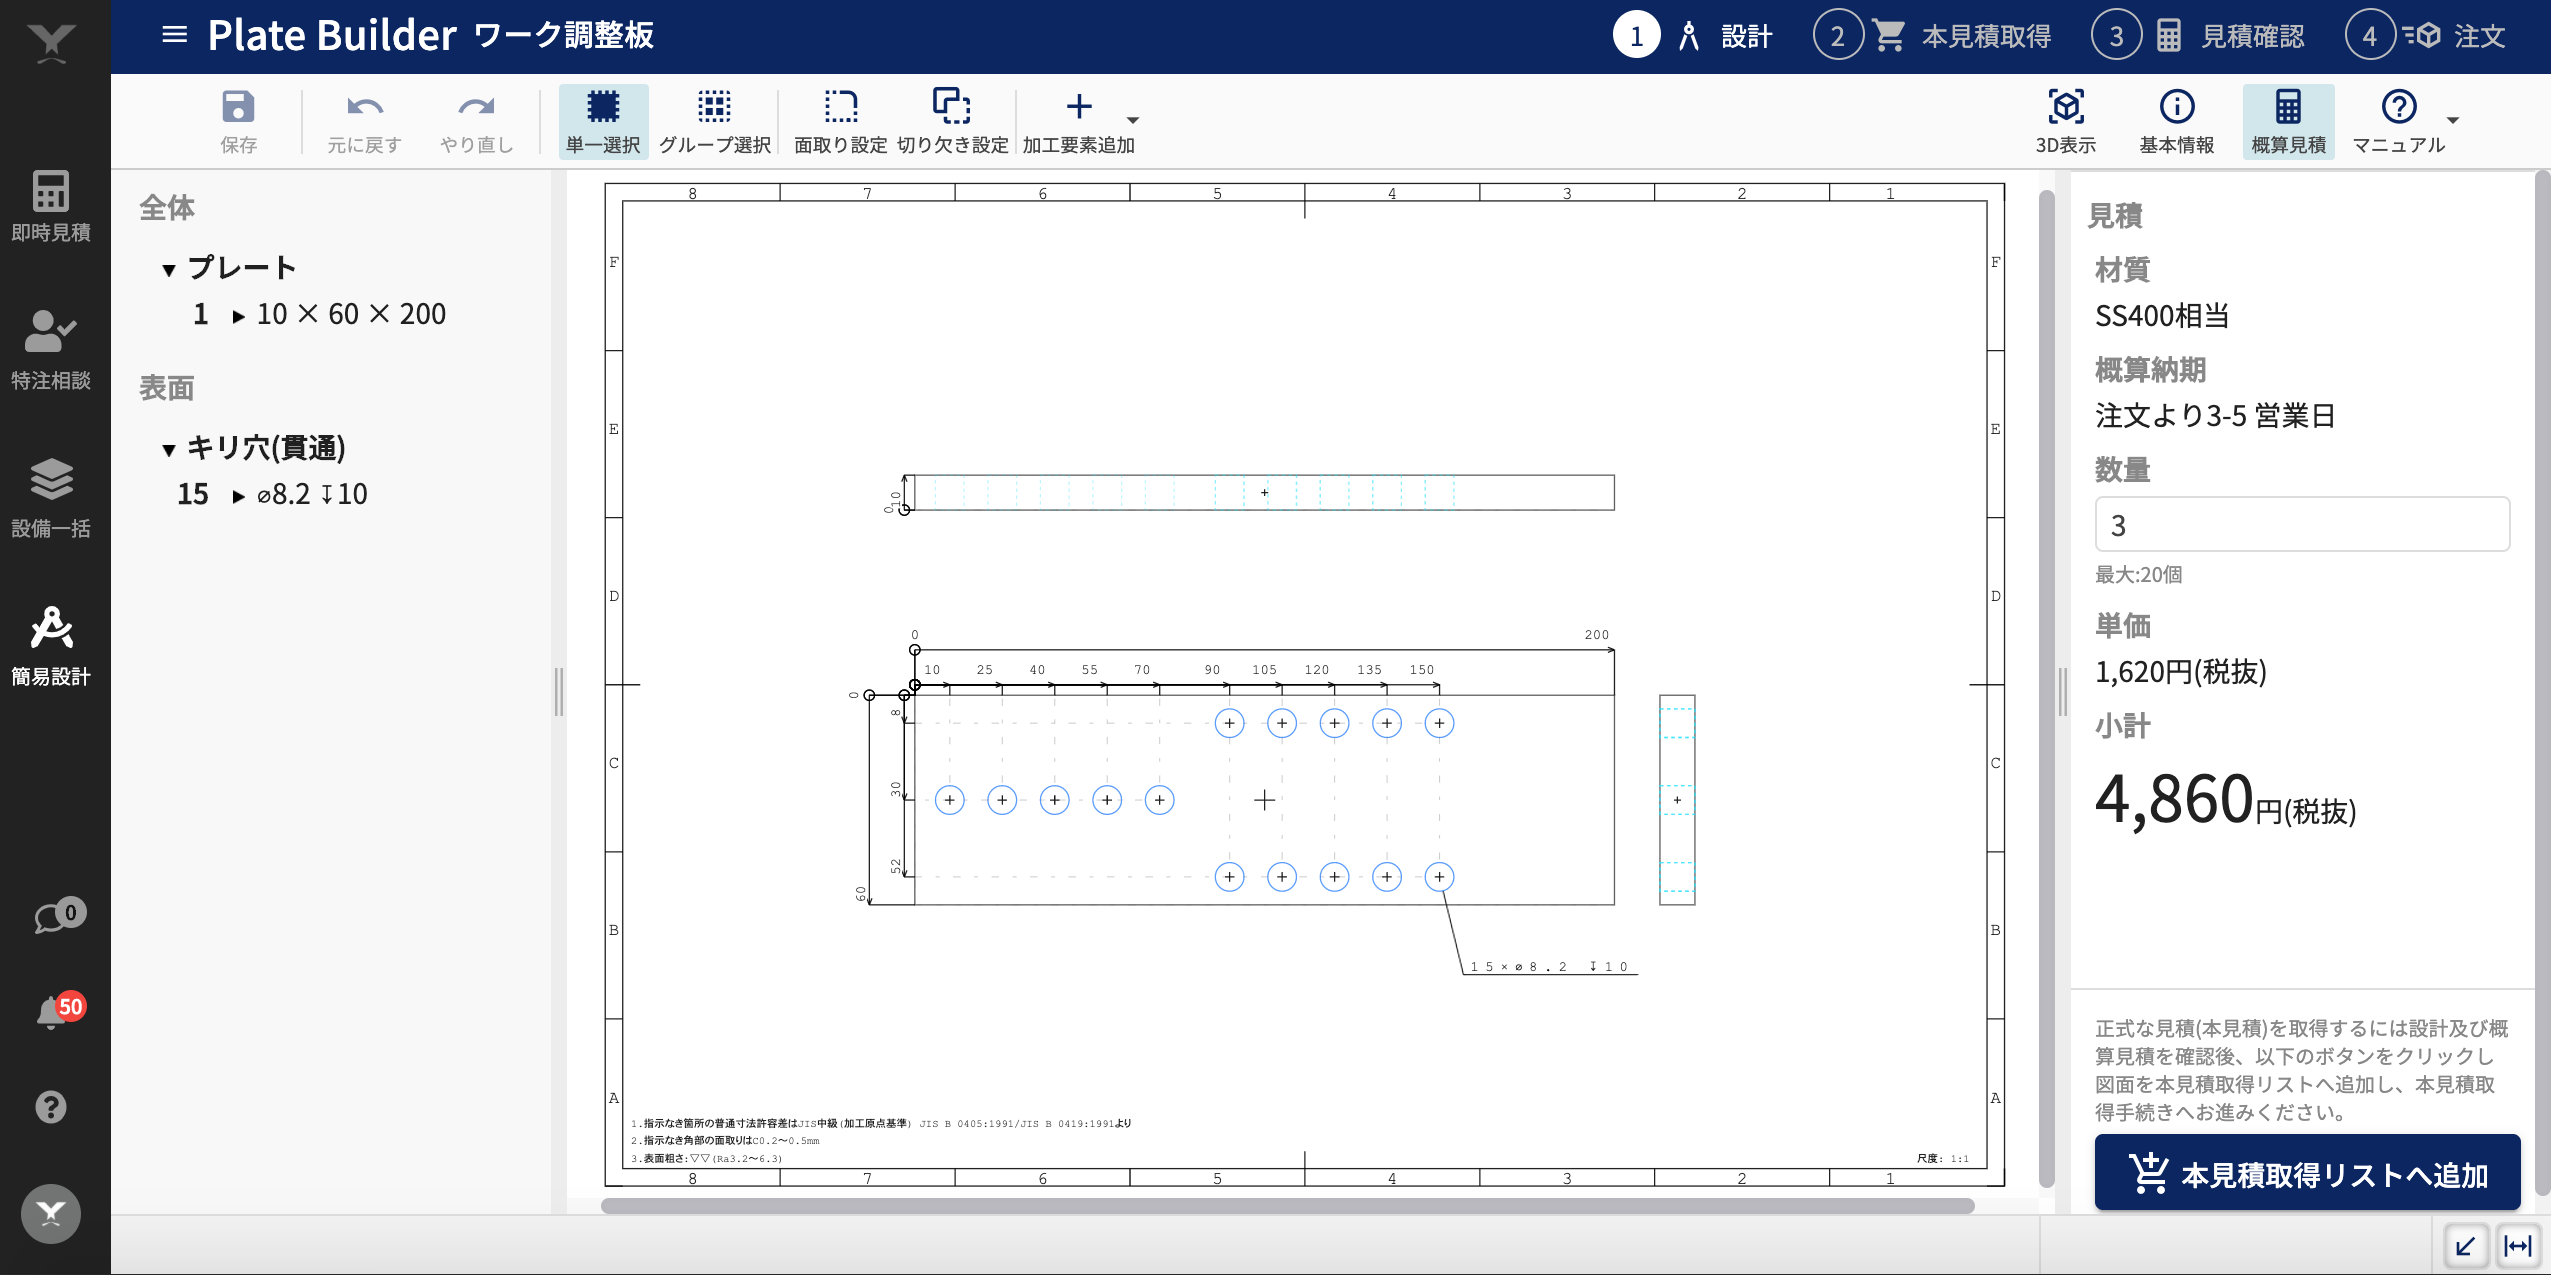Open 設備一括 in the sidebar
This screenshot has width=2551, height=1275.
[51, 498]
